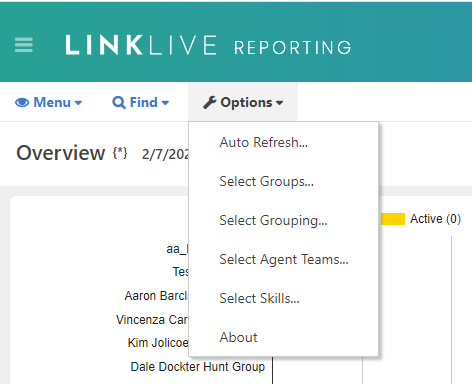Open Select Agent Teams... option
Screen dimensions: 472x384
pos(284,259)
